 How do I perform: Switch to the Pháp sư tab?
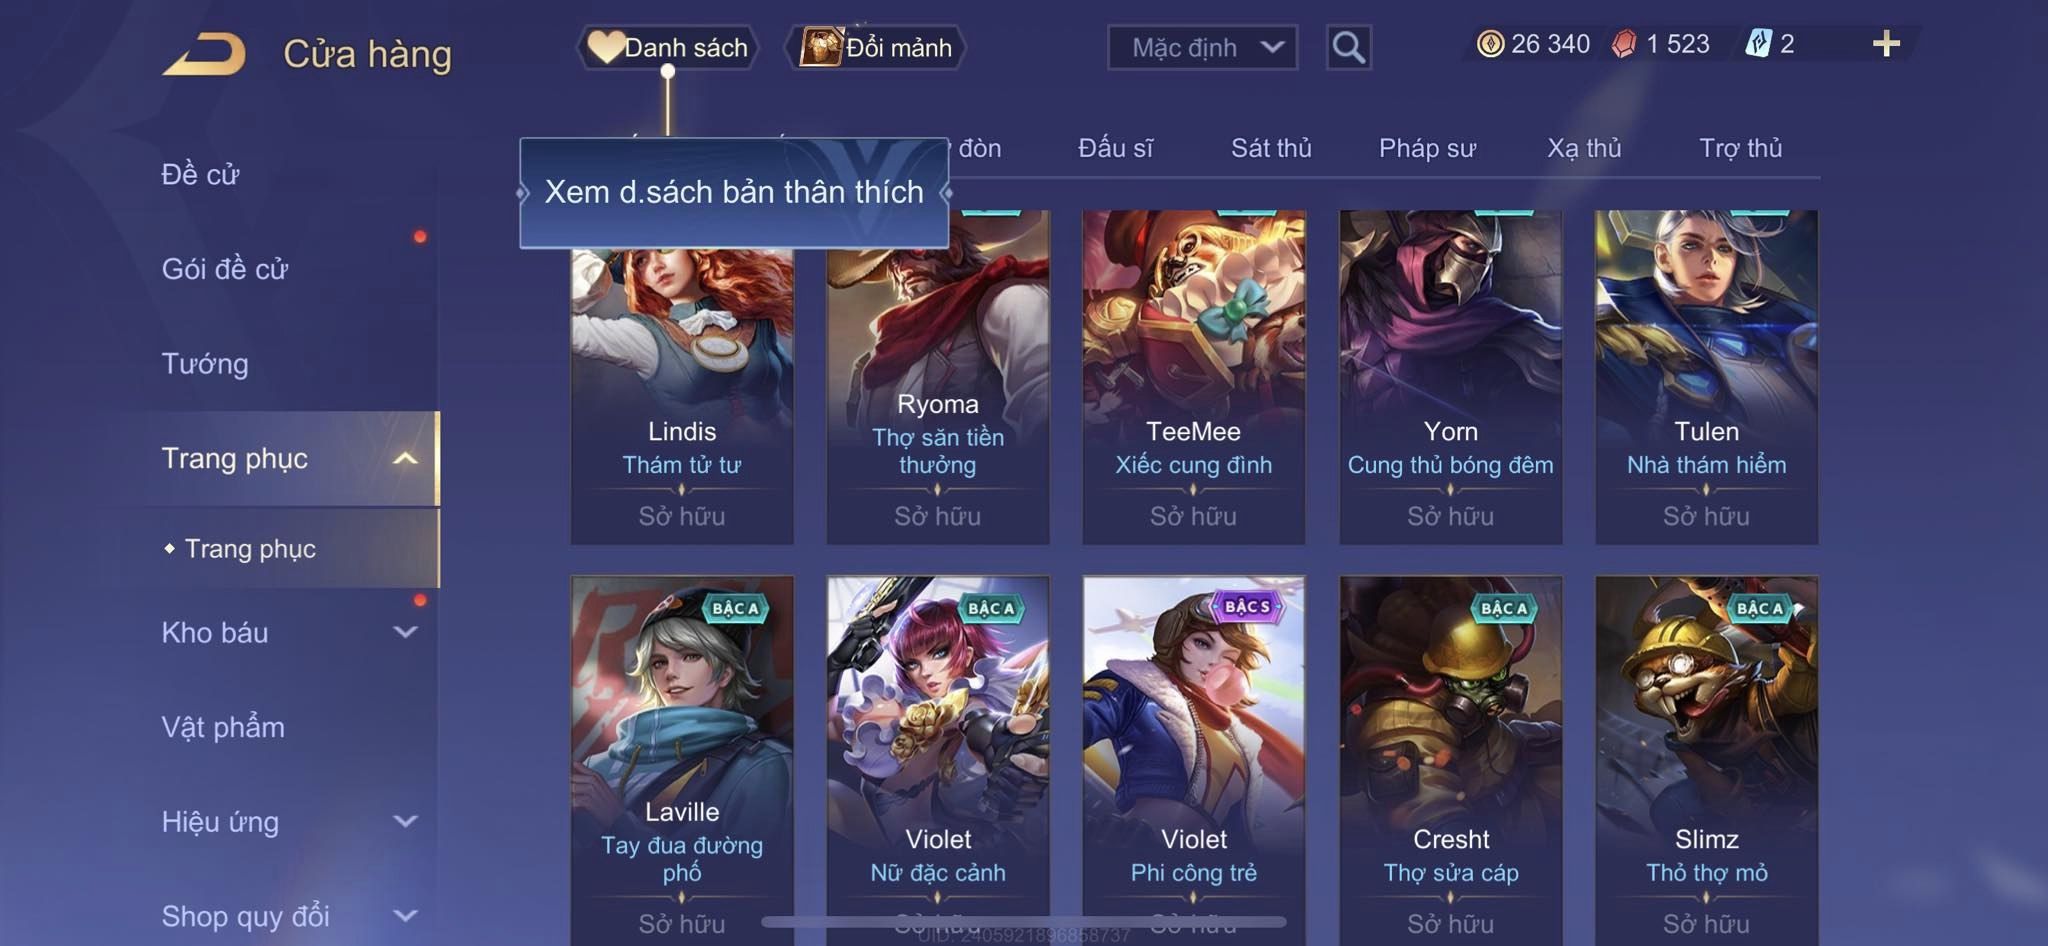[1427, 148]
